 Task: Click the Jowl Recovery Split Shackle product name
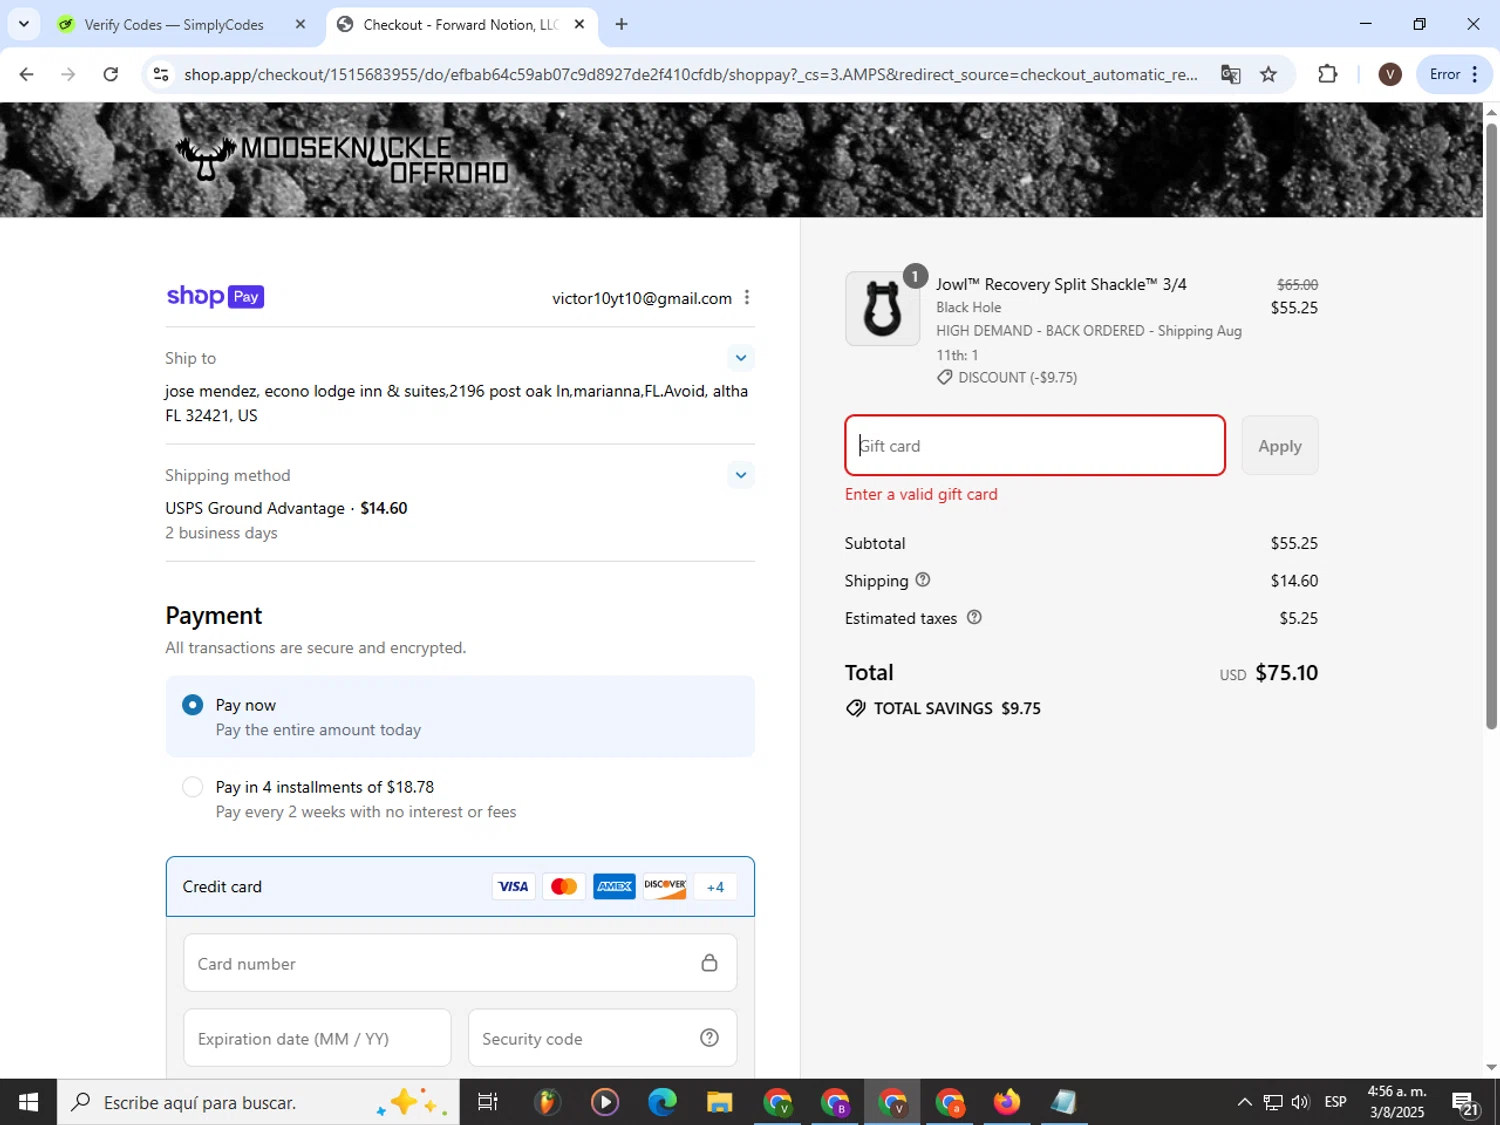point(1061,284)
